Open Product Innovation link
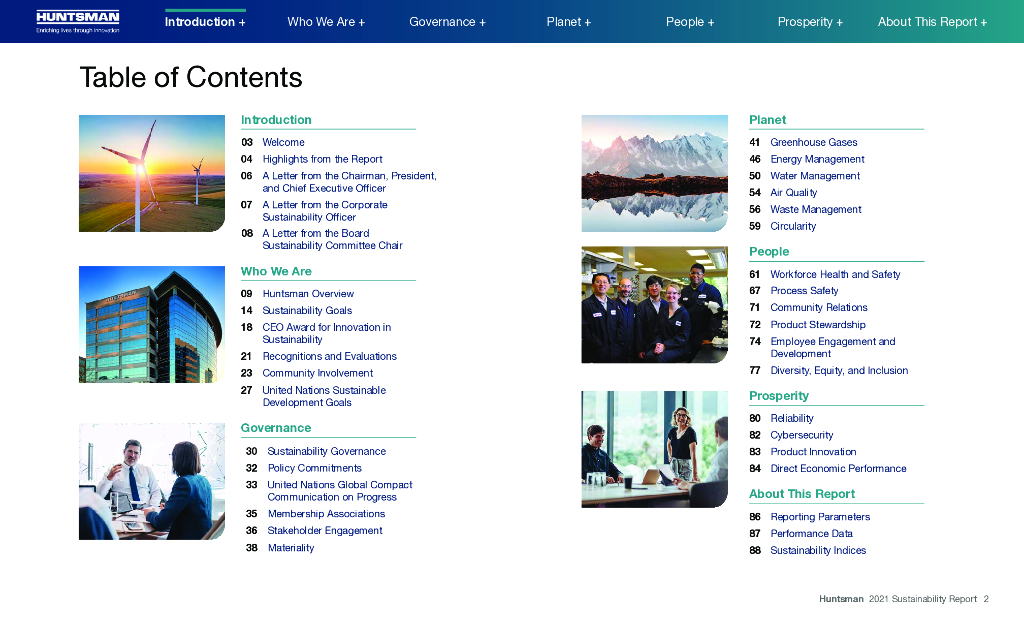This screenshot has width=1024, height=622. coord(813,452)
